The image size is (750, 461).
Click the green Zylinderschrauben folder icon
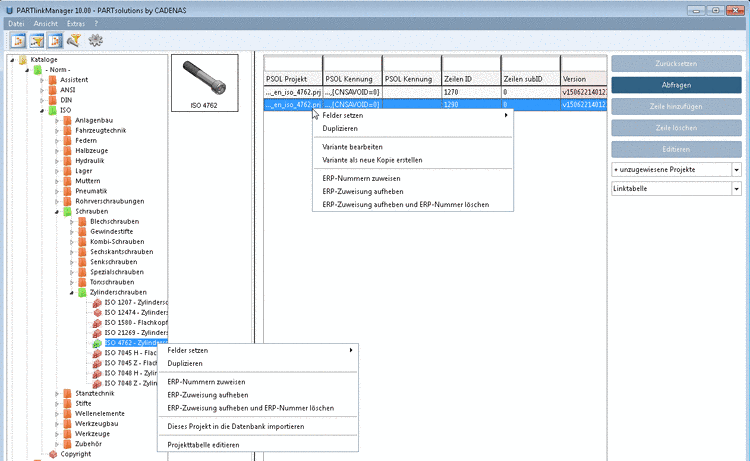82,292
